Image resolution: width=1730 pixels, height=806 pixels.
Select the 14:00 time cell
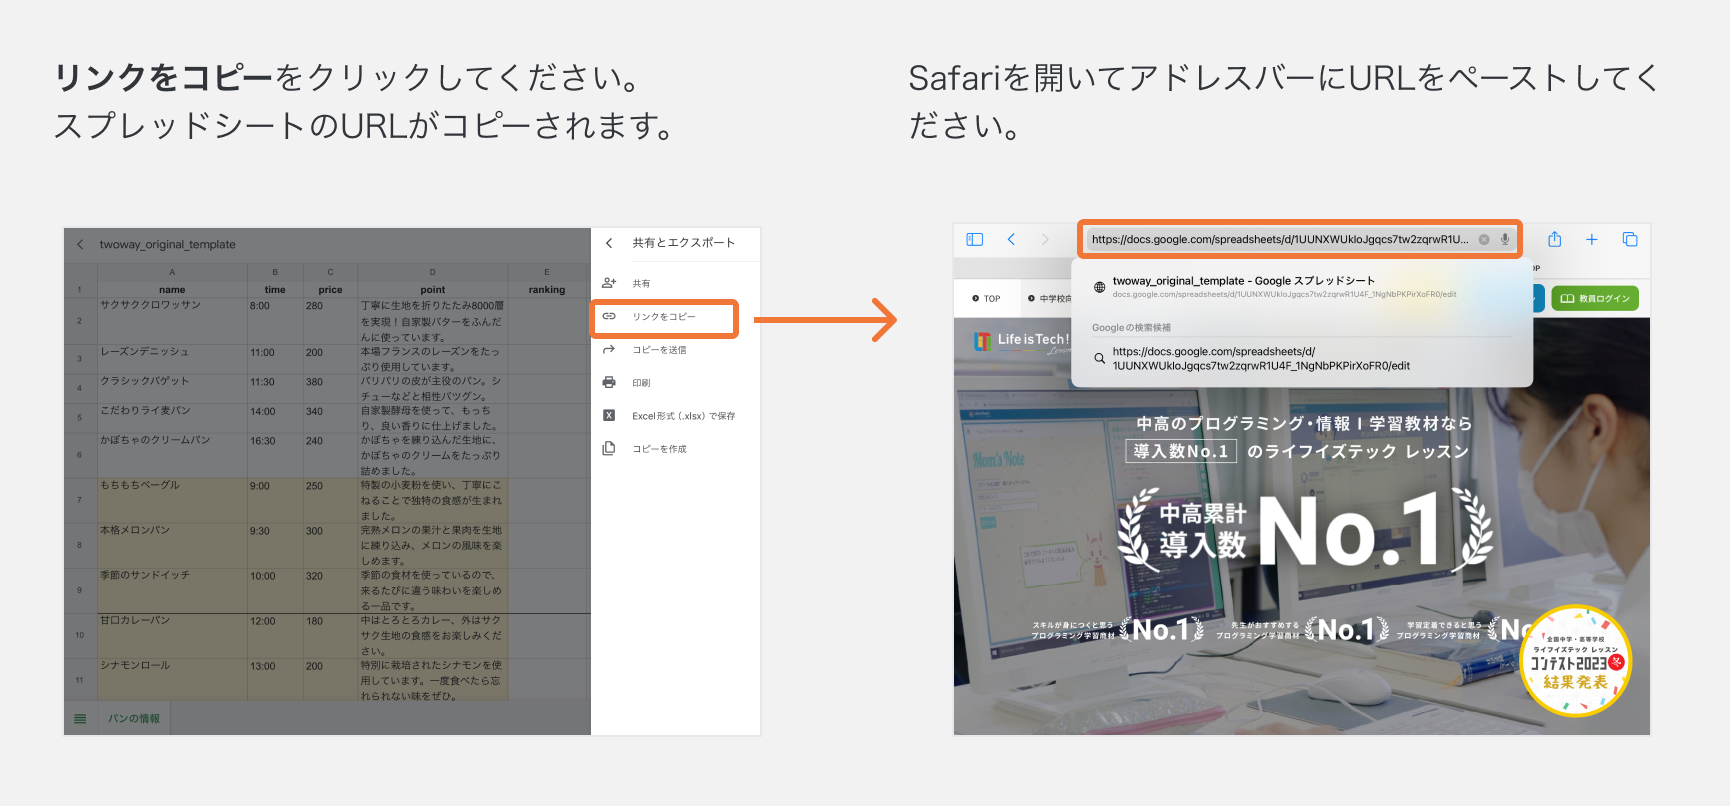tap(275, 418)
